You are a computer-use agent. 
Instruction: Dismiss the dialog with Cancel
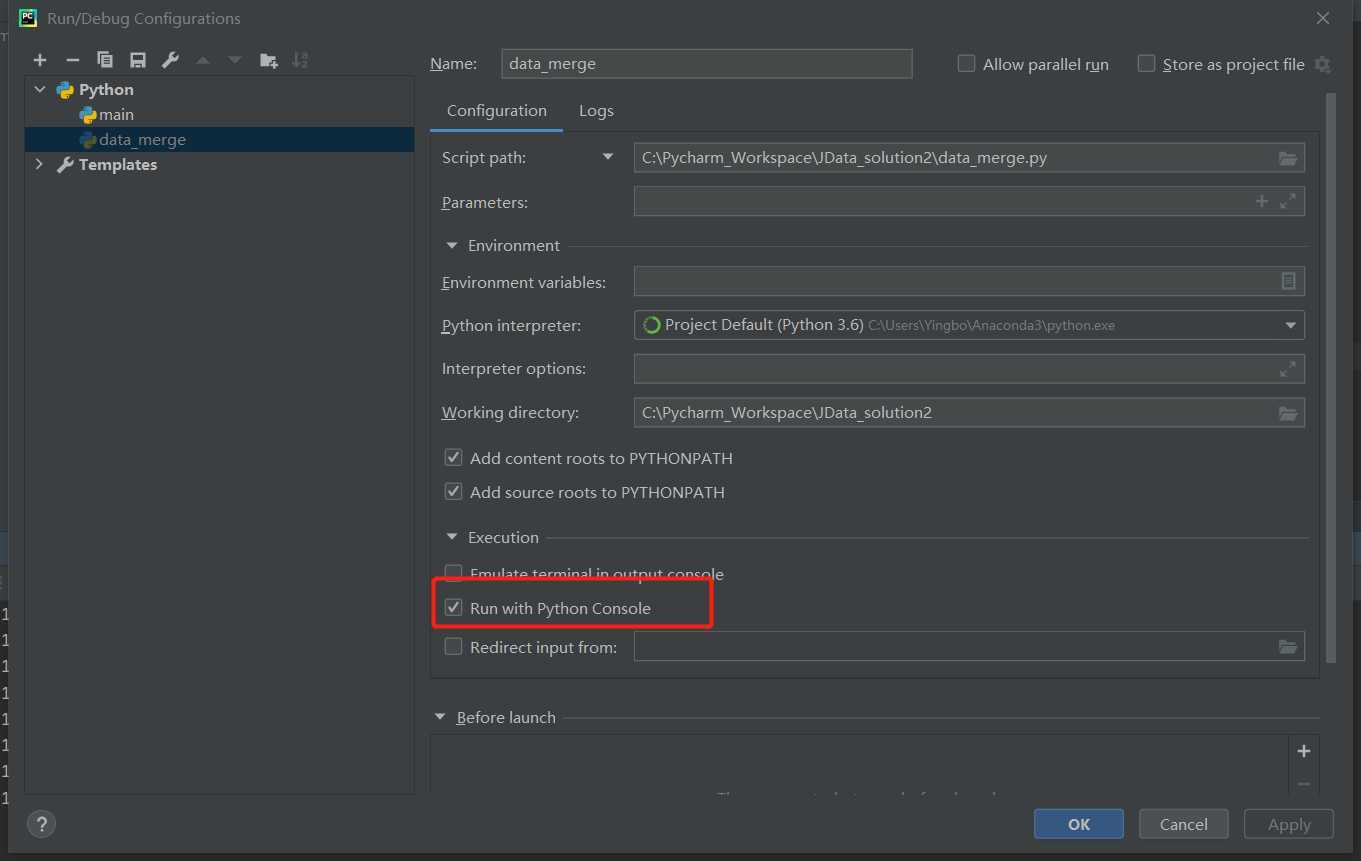[x=1184, y=824]
